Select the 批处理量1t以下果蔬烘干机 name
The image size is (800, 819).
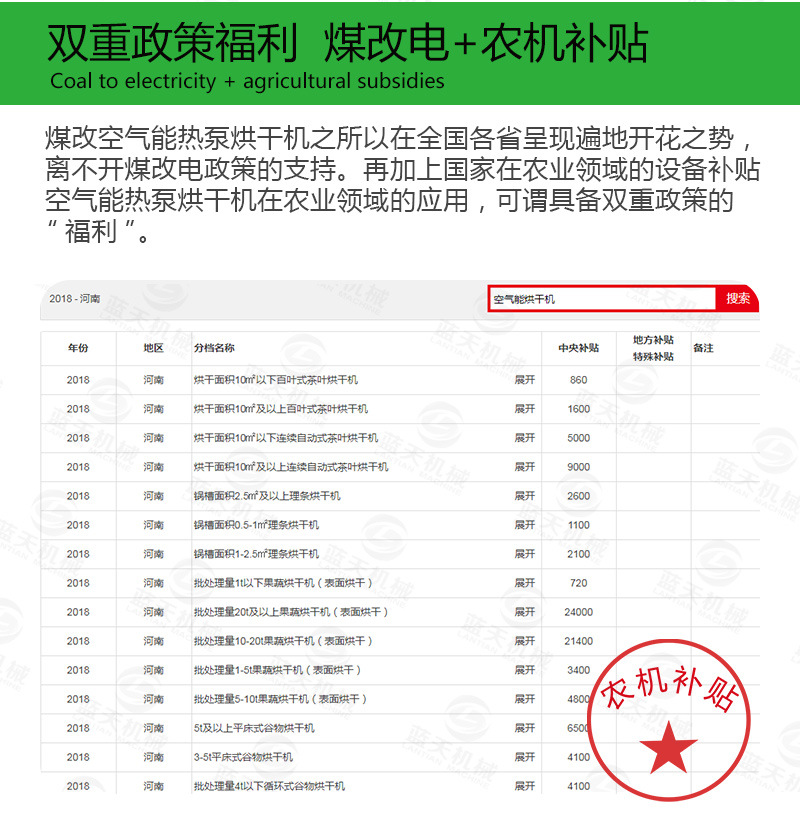click(x=283, y=583)
